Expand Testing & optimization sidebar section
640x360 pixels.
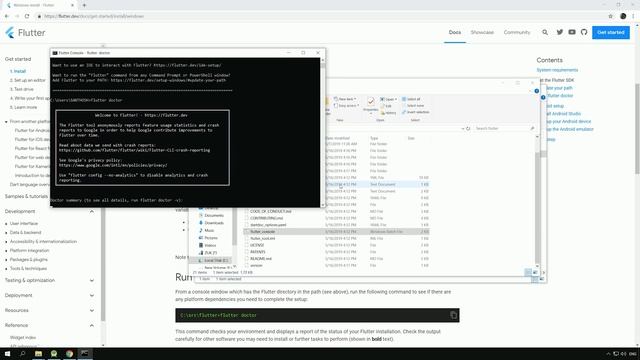(91, 280)
